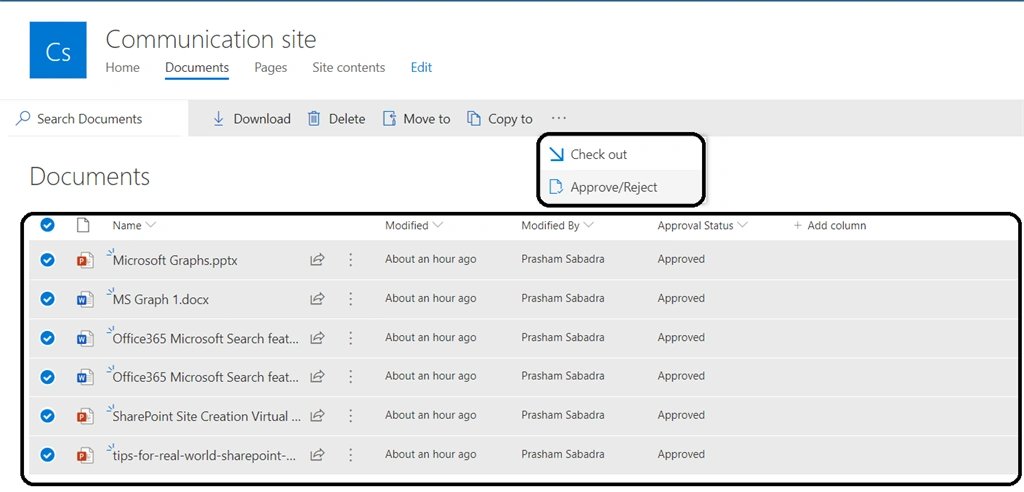Image resolution: width=1024 pixels, height=492 pixels.
Task: Click the Check out arrow icon
Action: pos(556,154)
